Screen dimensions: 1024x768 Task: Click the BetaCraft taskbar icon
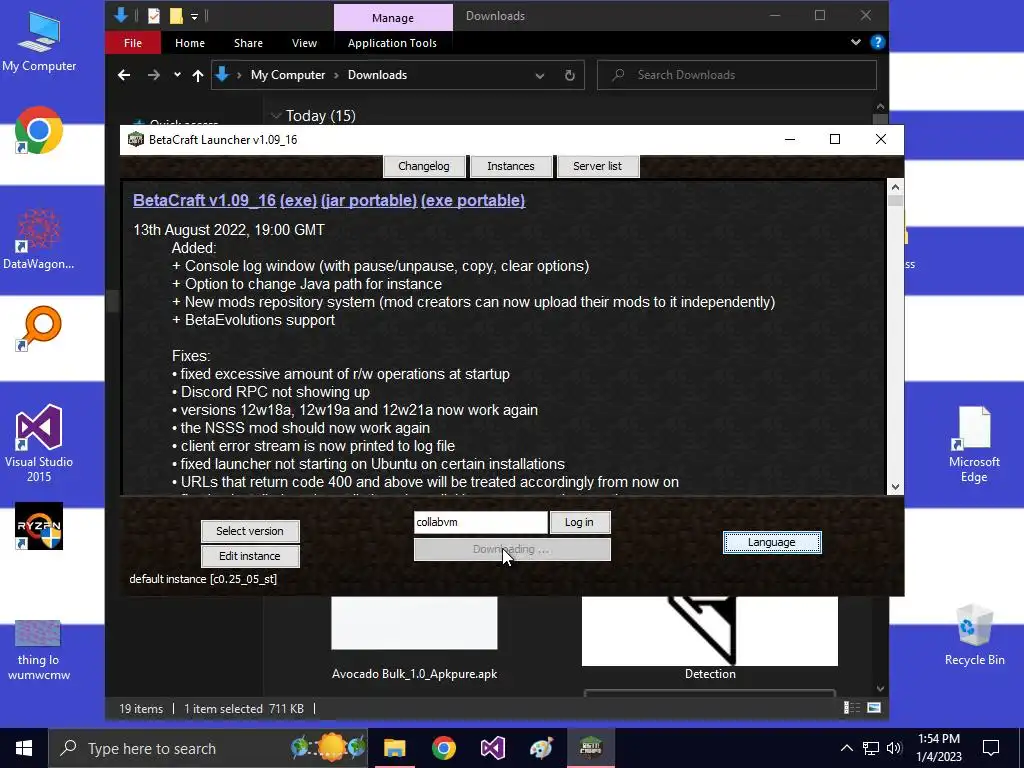pos(590,748)
